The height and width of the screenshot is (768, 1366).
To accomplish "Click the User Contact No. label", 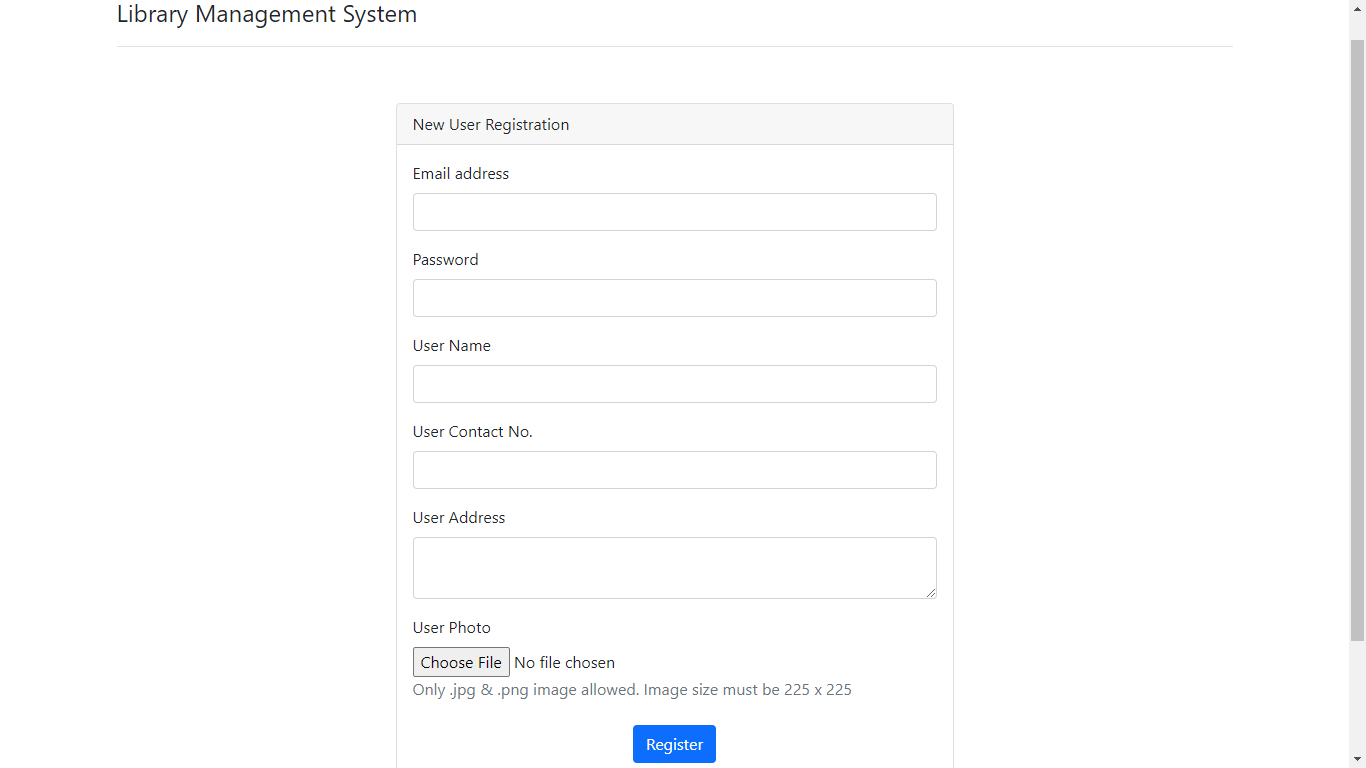I will (x=473, y=432).
